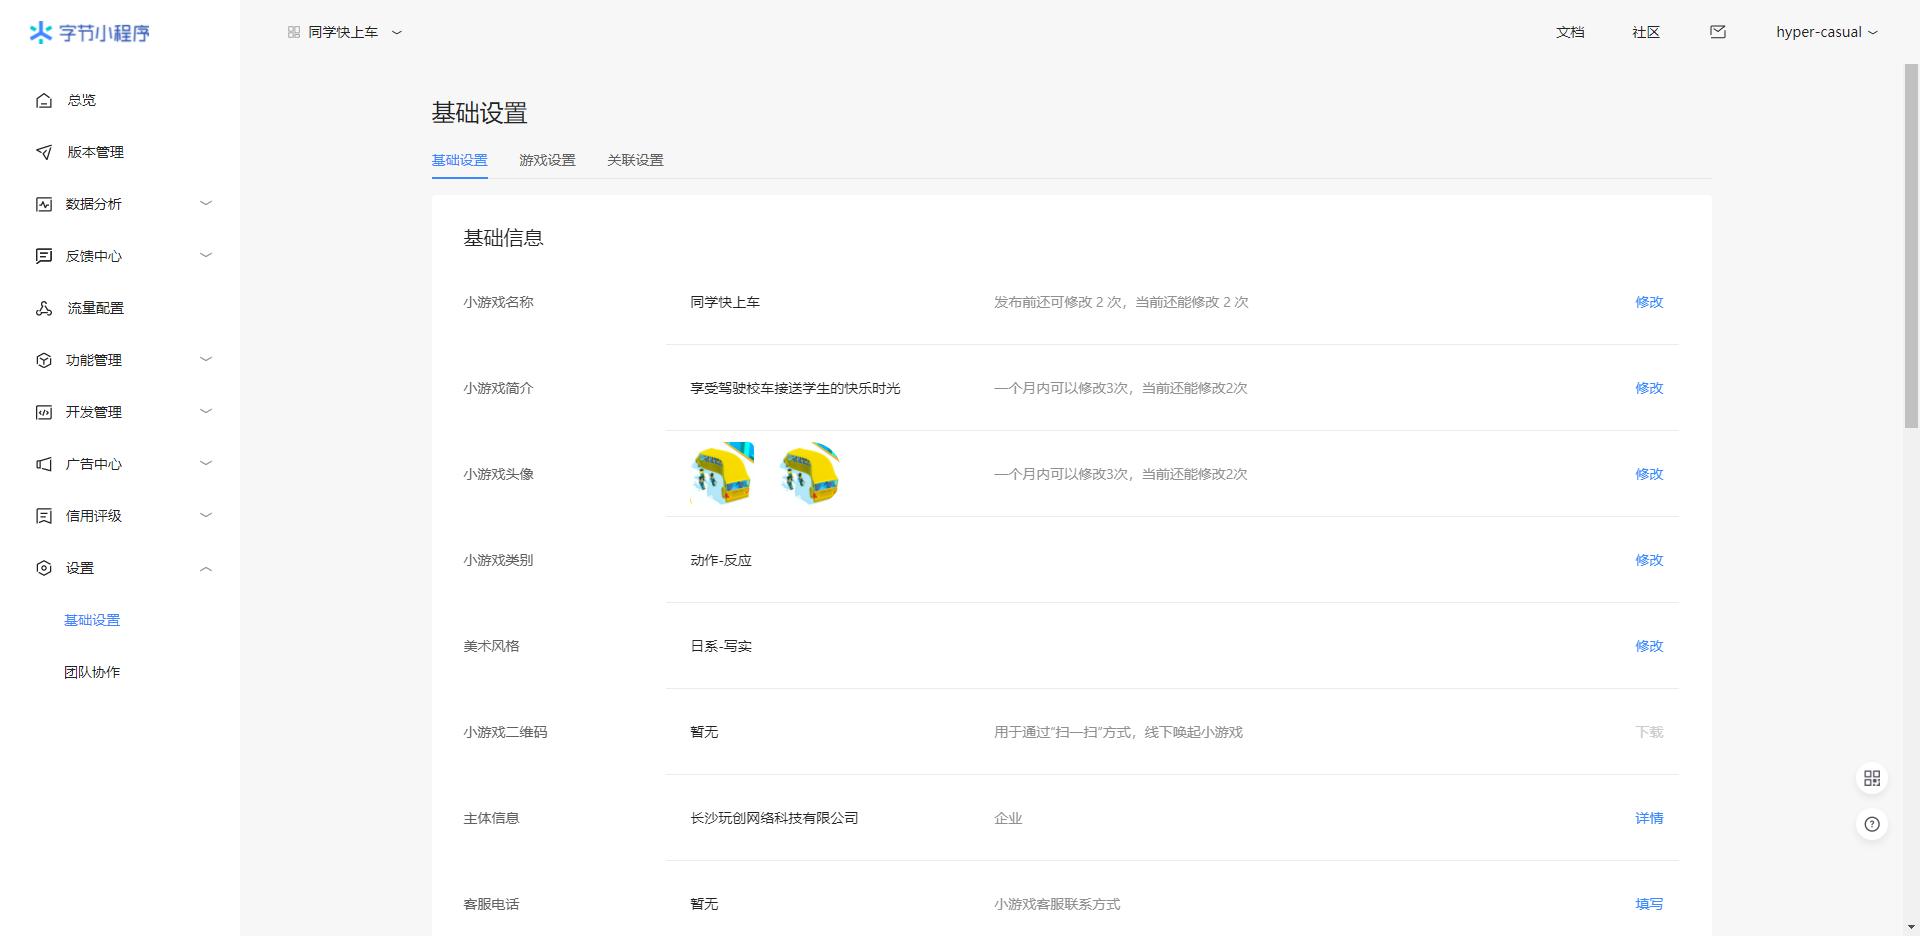Click the first 小游戏头像 thumbnail
The image size is (1920, 936).
coord(722,474)
